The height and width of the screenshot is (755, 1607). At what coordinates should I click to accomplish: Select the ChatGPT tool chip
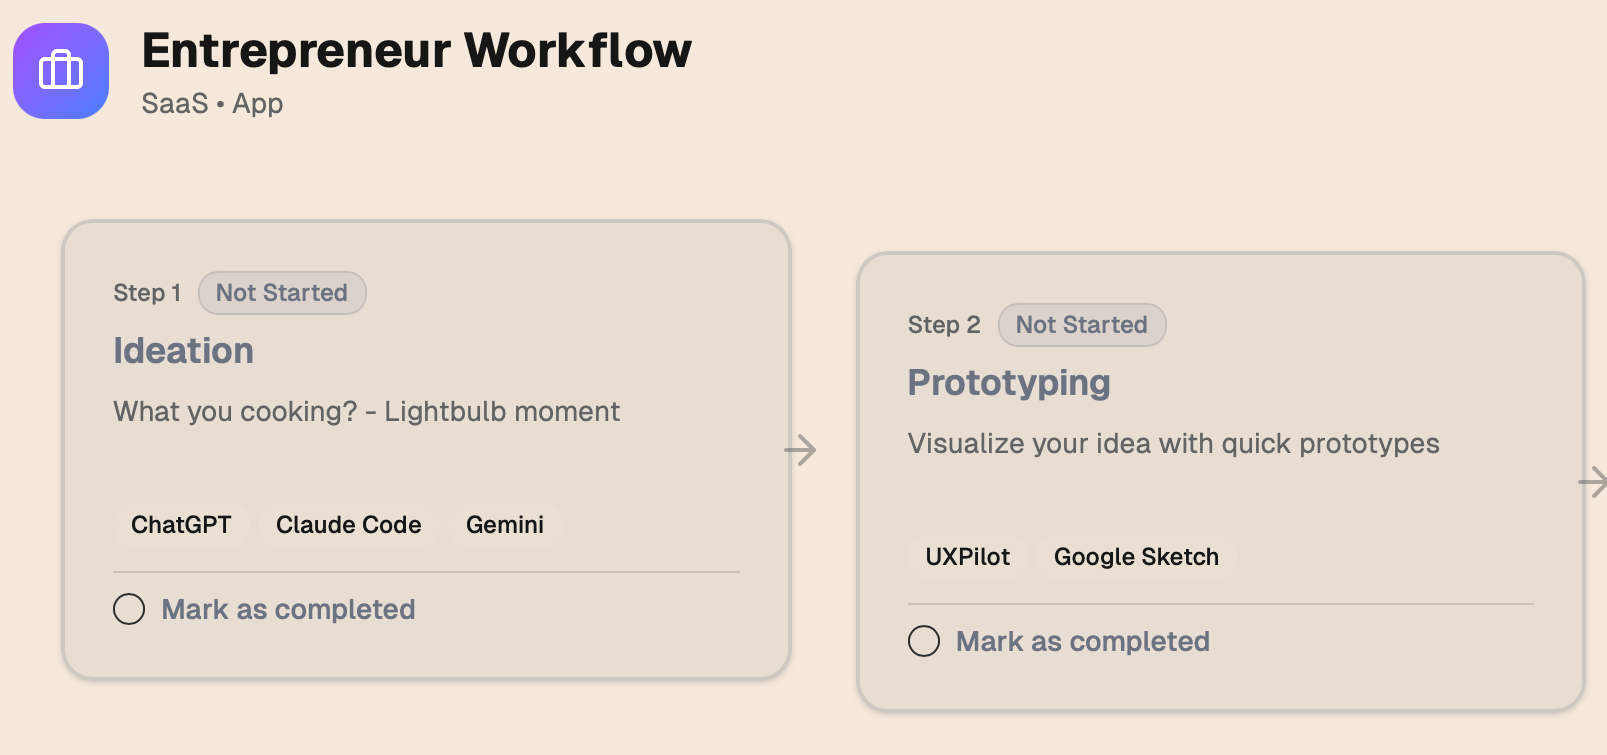tap(181, 525)
